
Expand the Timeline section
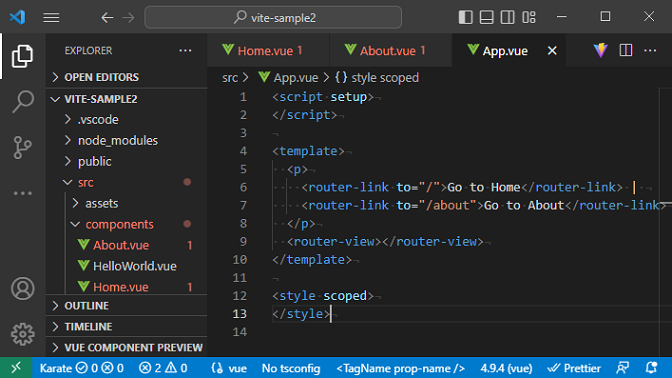[x=126, y=327]
